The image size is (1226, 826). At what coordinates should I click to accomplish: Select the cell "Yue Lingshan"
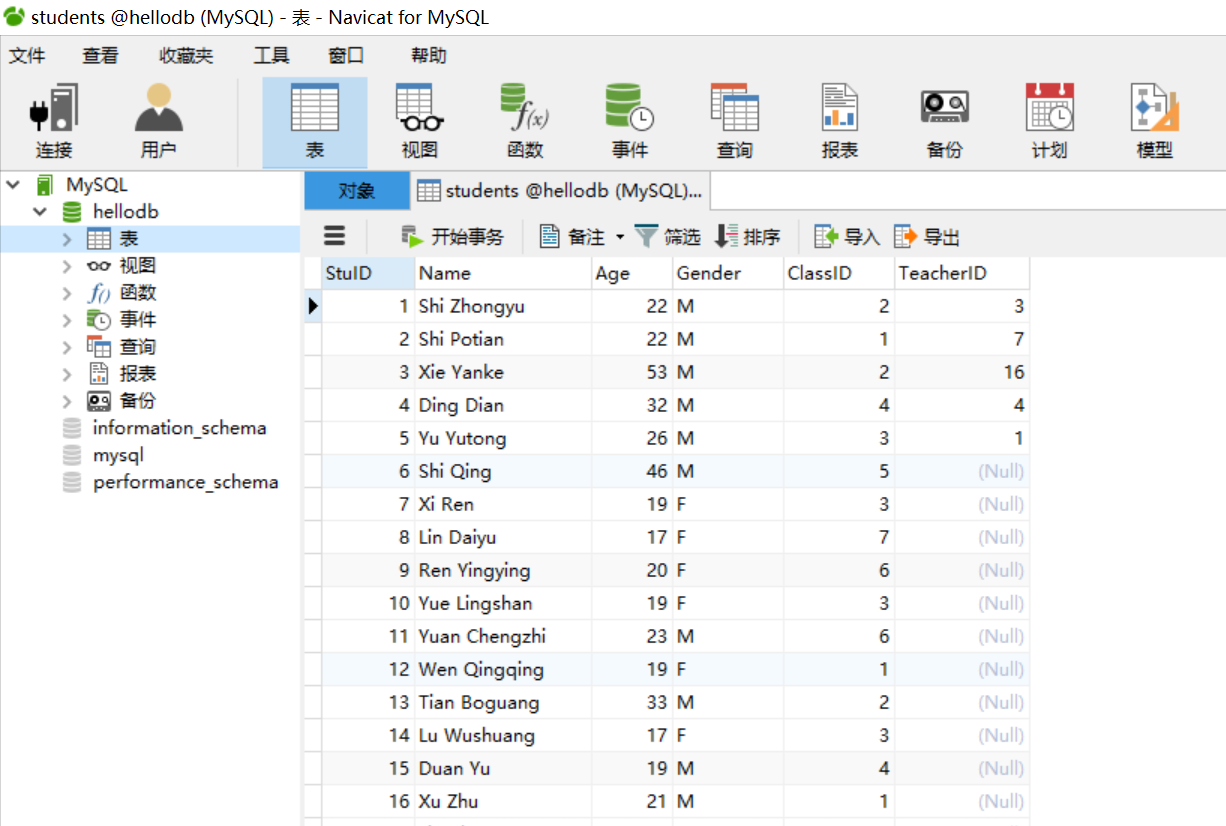pos(503,603)
